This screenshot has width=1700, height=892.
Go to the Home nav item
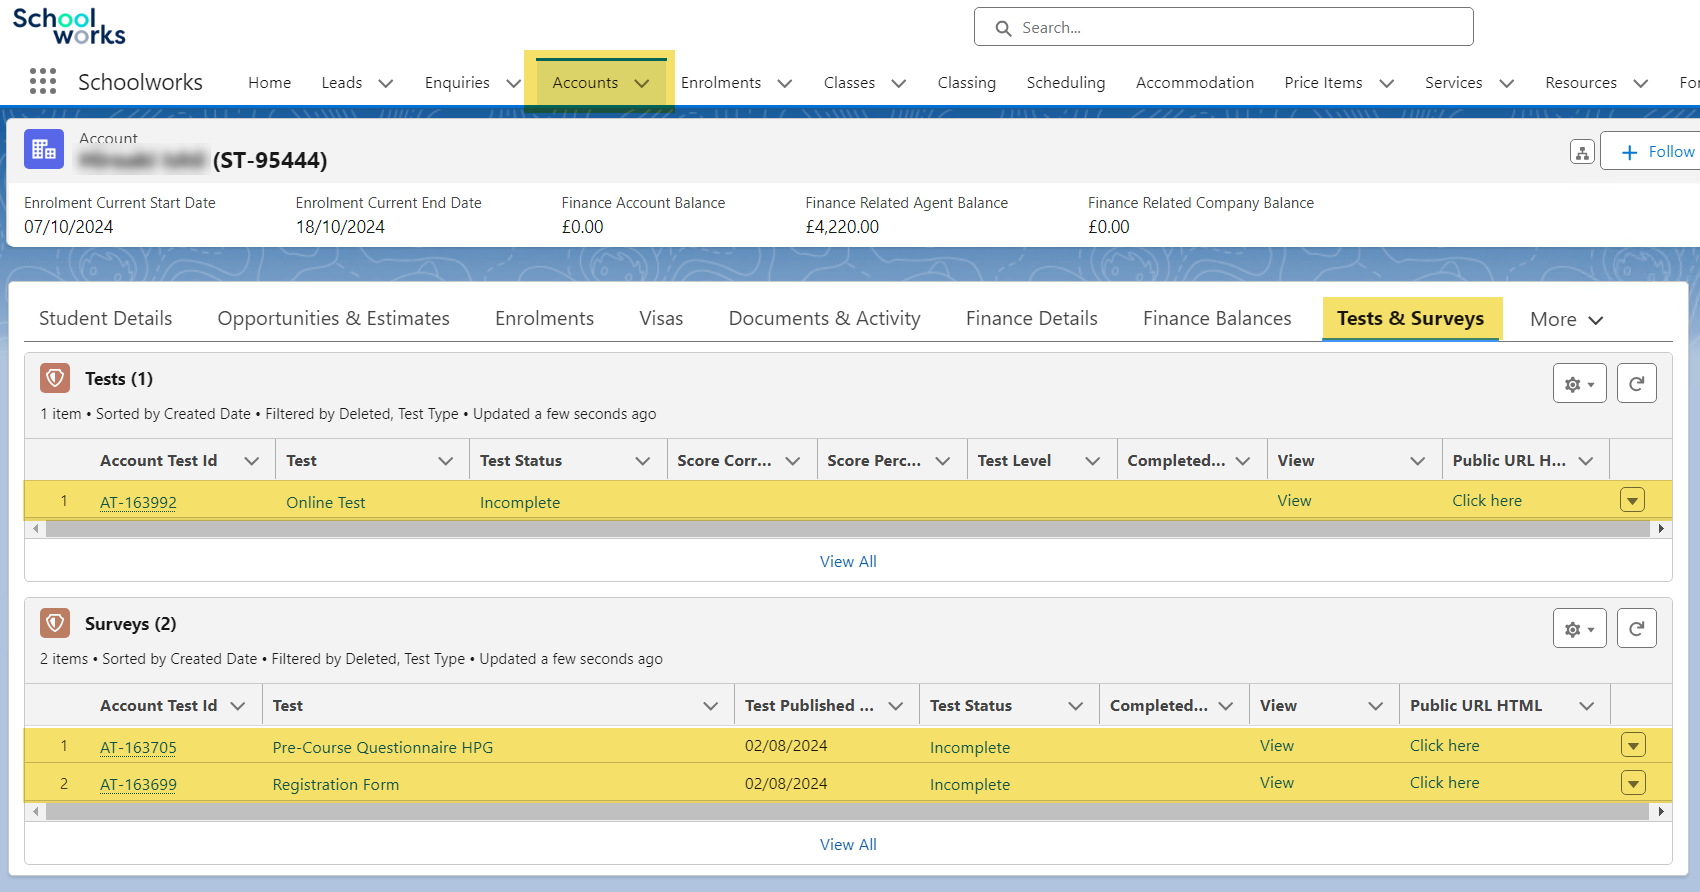pos(270,83)
